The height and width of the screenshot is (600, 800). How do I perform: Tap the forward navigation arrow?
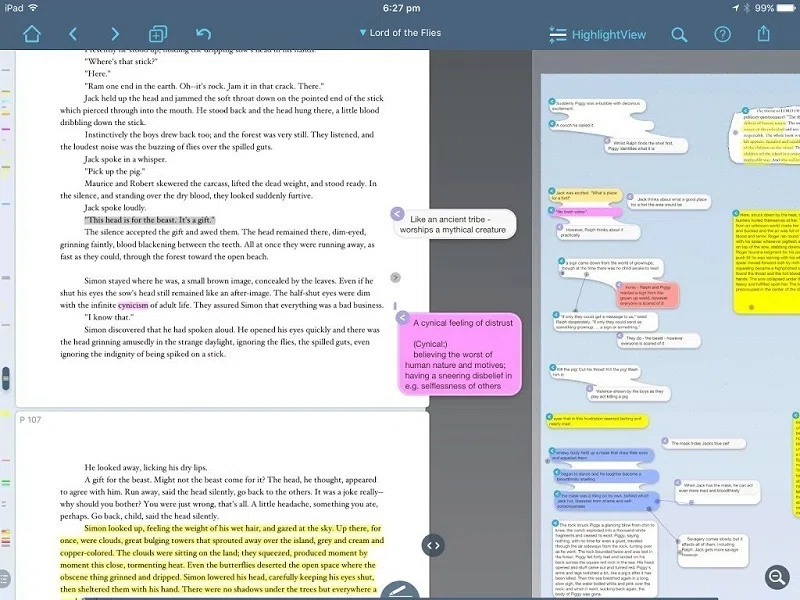(x=115, y=34)
